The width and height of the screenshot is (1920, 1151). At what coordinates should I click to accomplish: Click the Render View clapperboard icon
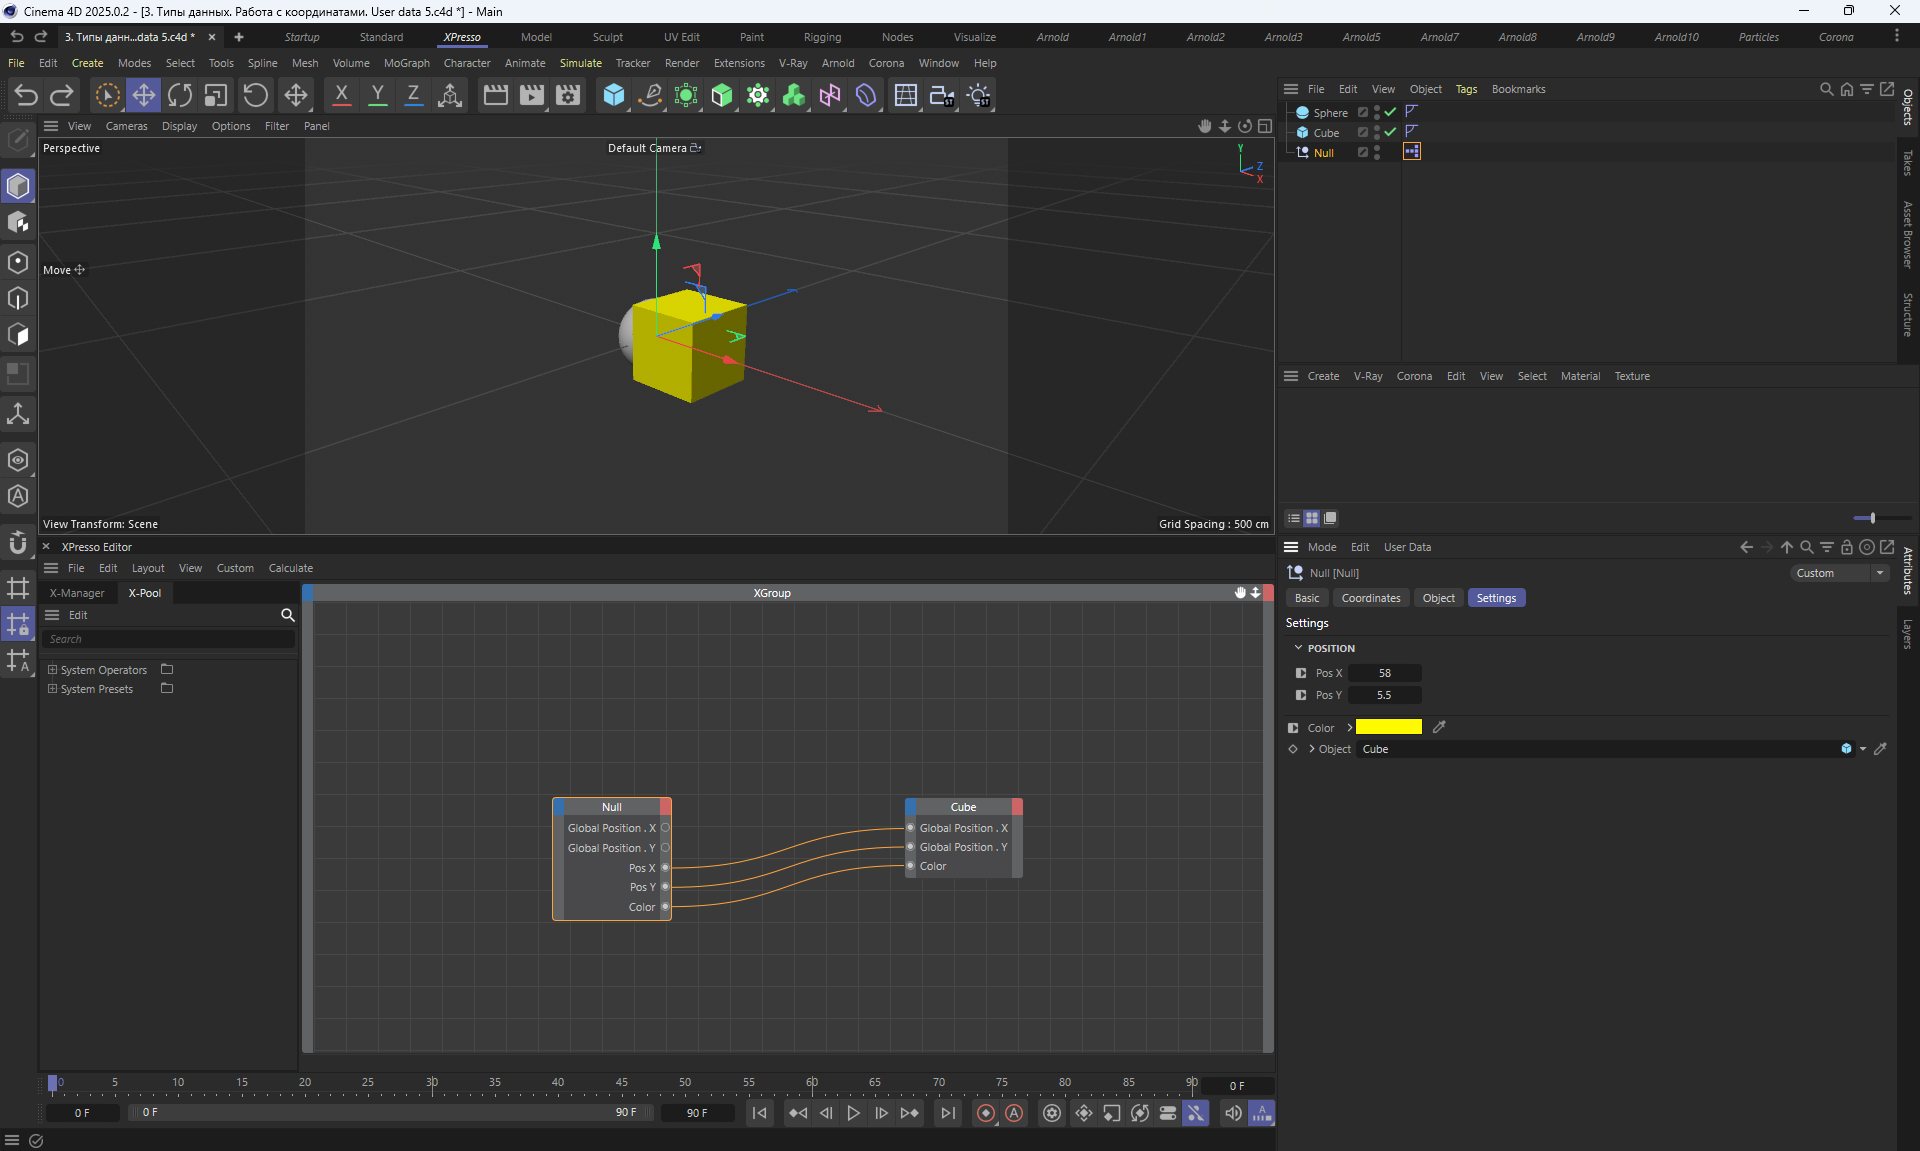pos(496,95)
